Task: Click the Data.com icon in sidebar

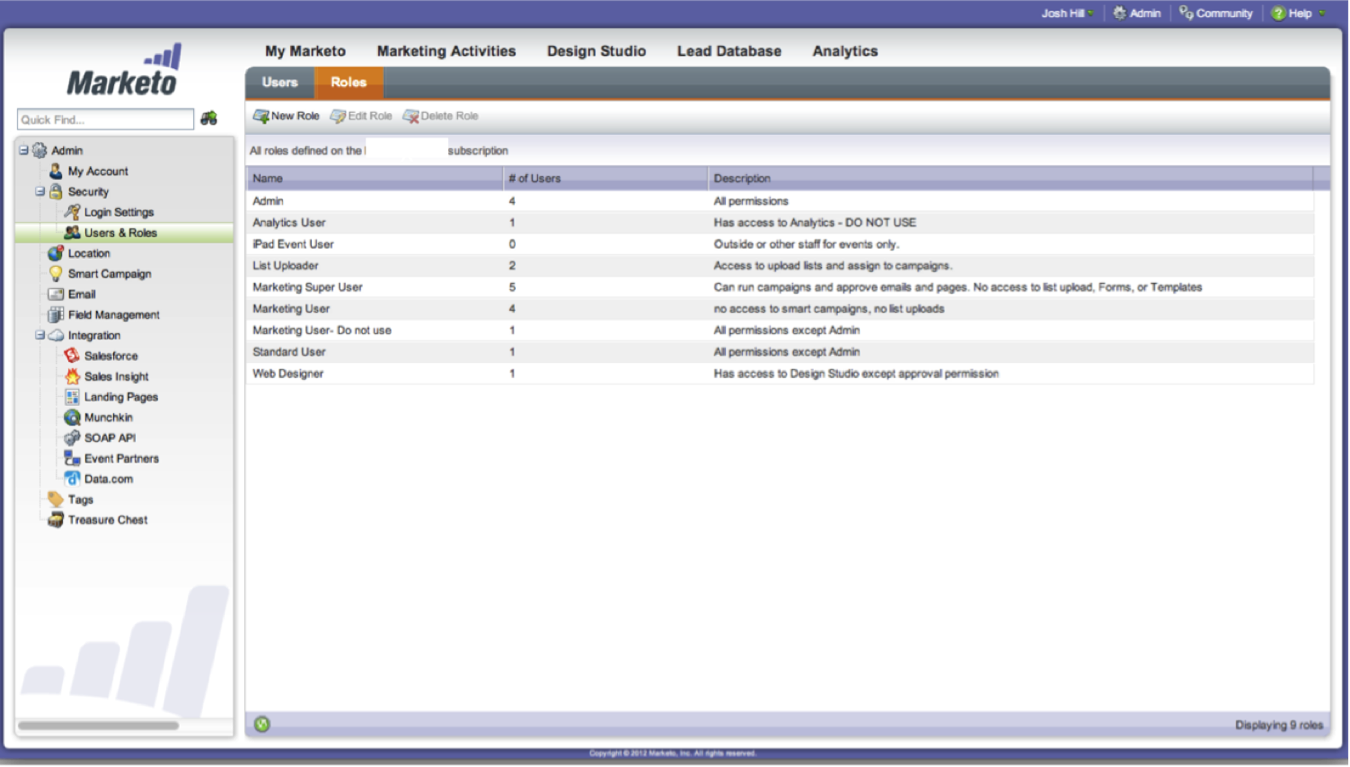Action: [72, 479]
